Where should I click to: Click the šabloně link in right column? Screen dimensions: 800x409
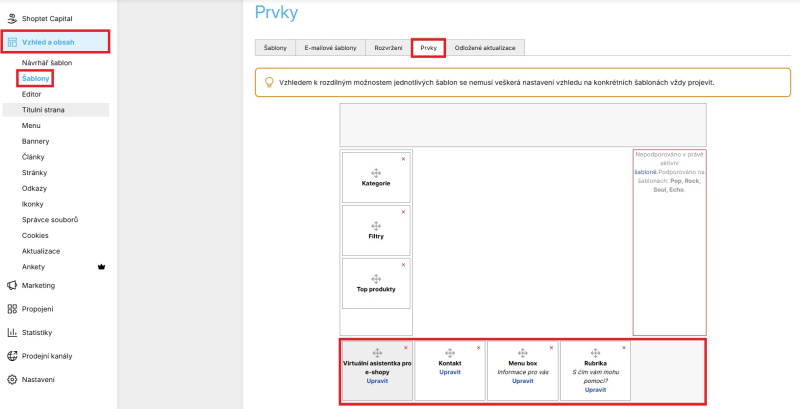[645, 172]
